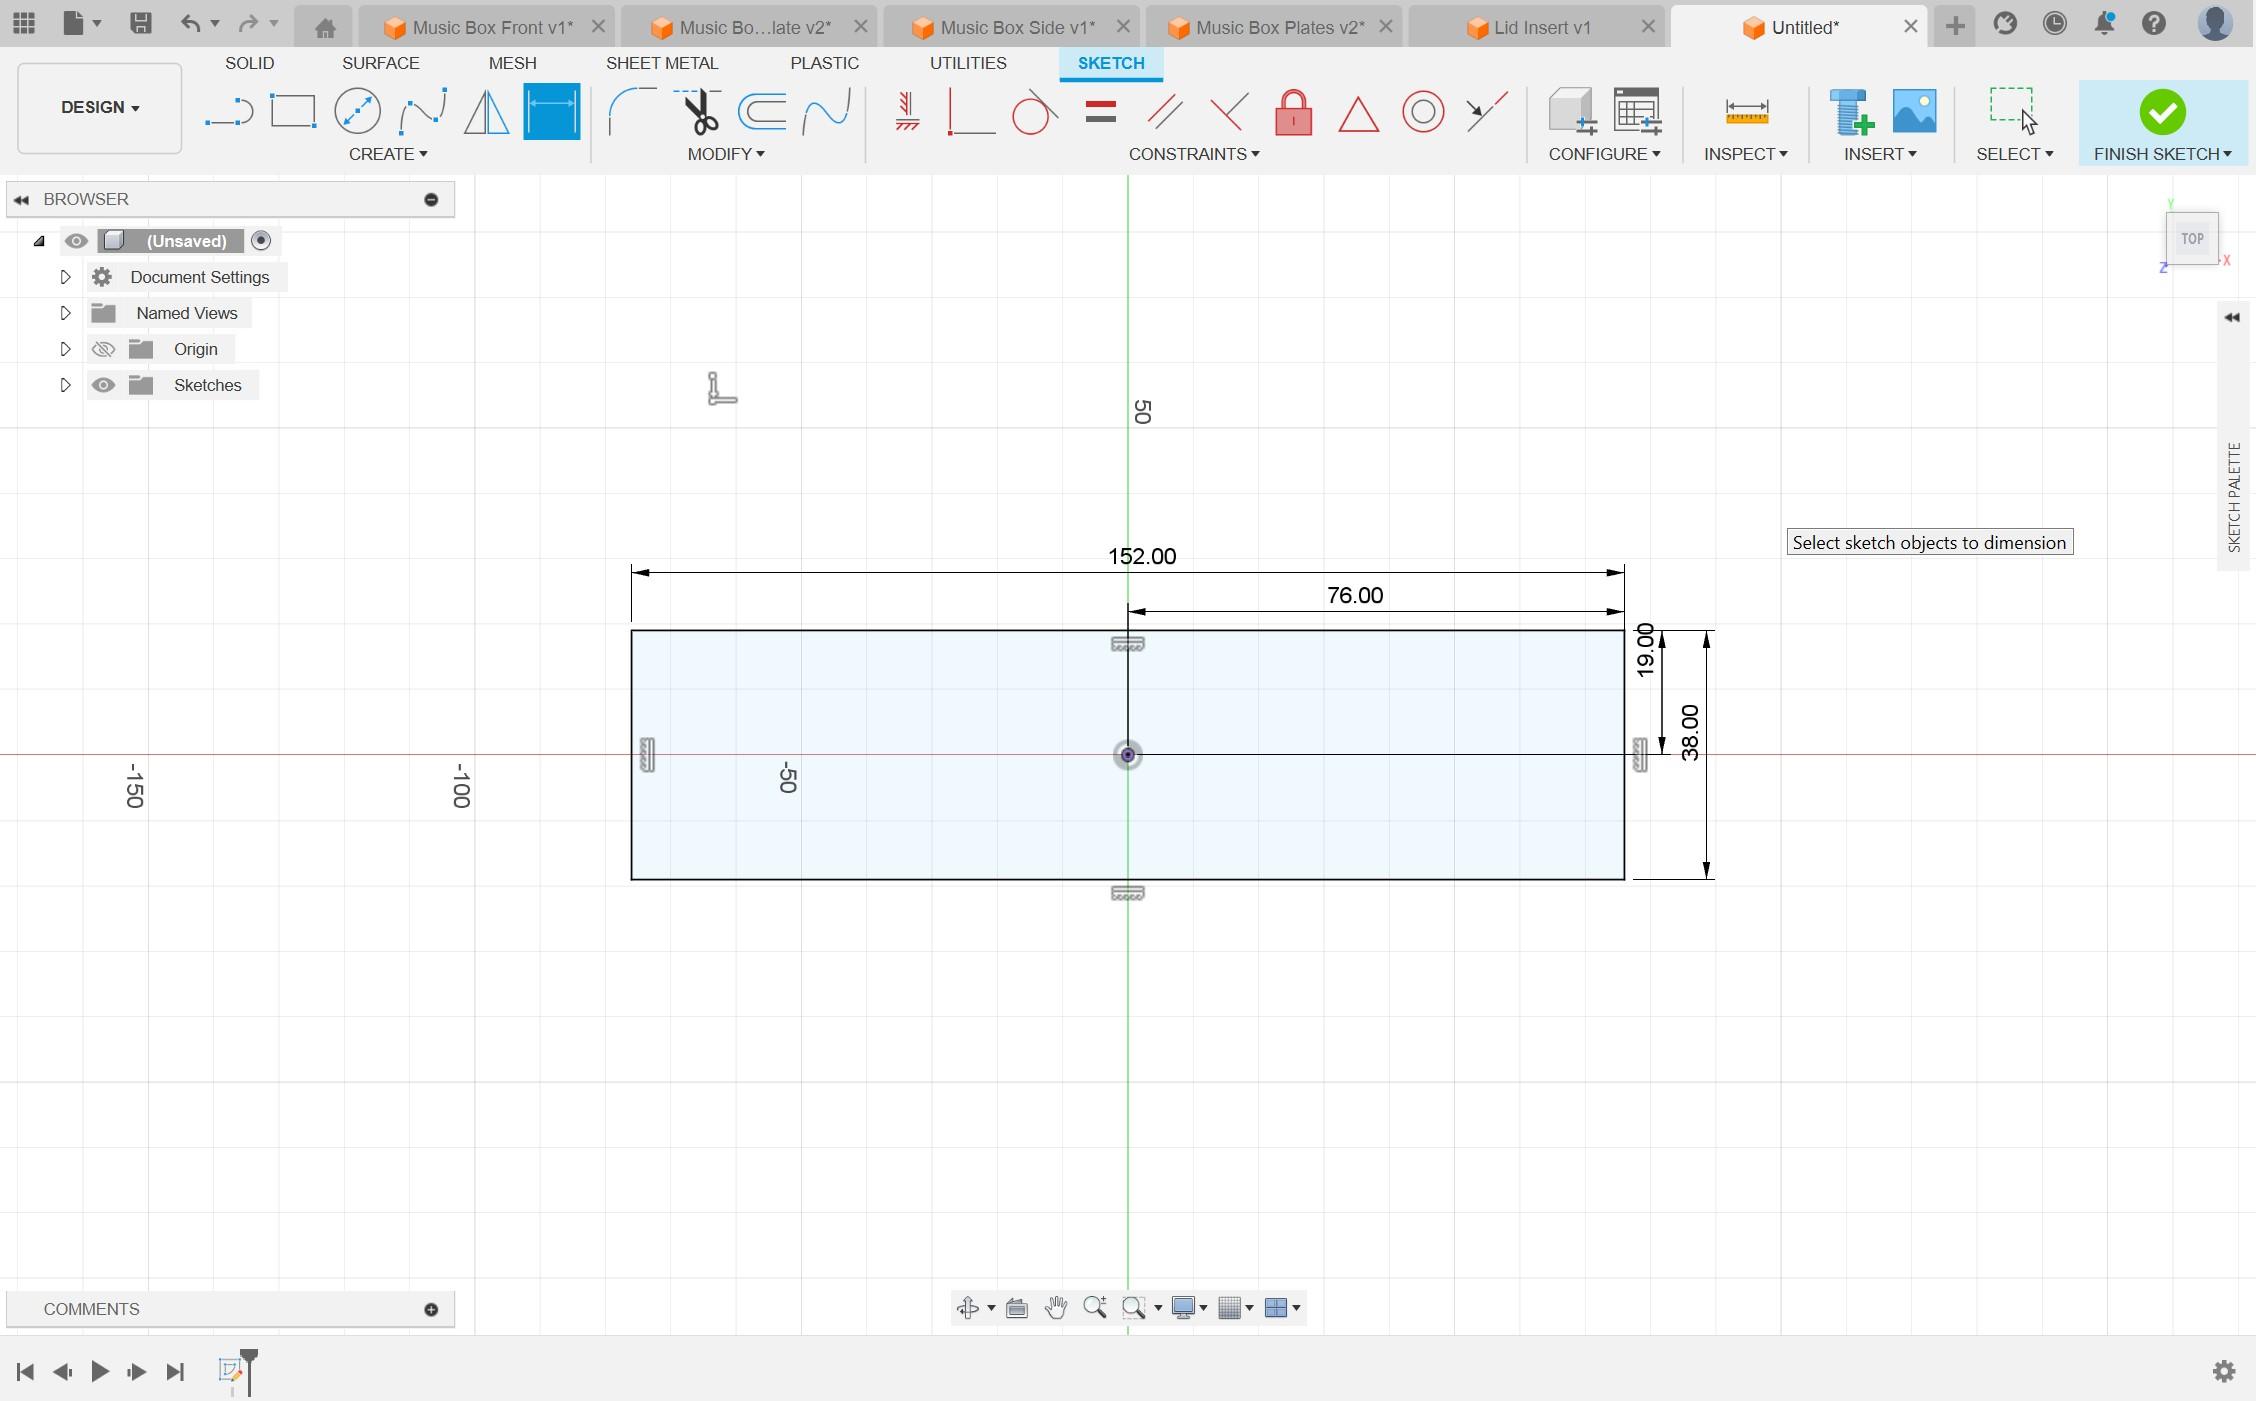Expand the SKETCH PALETTE panel
Viewport: 2256px width, 1401px height.
(2232, 318)
